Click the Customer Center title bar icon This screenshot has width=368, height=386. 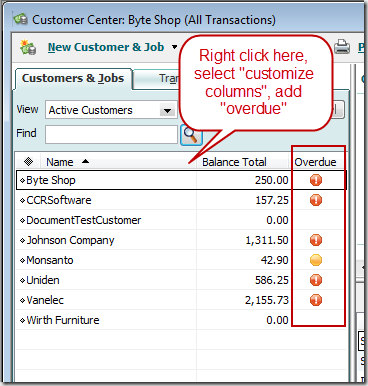[21, 19]
